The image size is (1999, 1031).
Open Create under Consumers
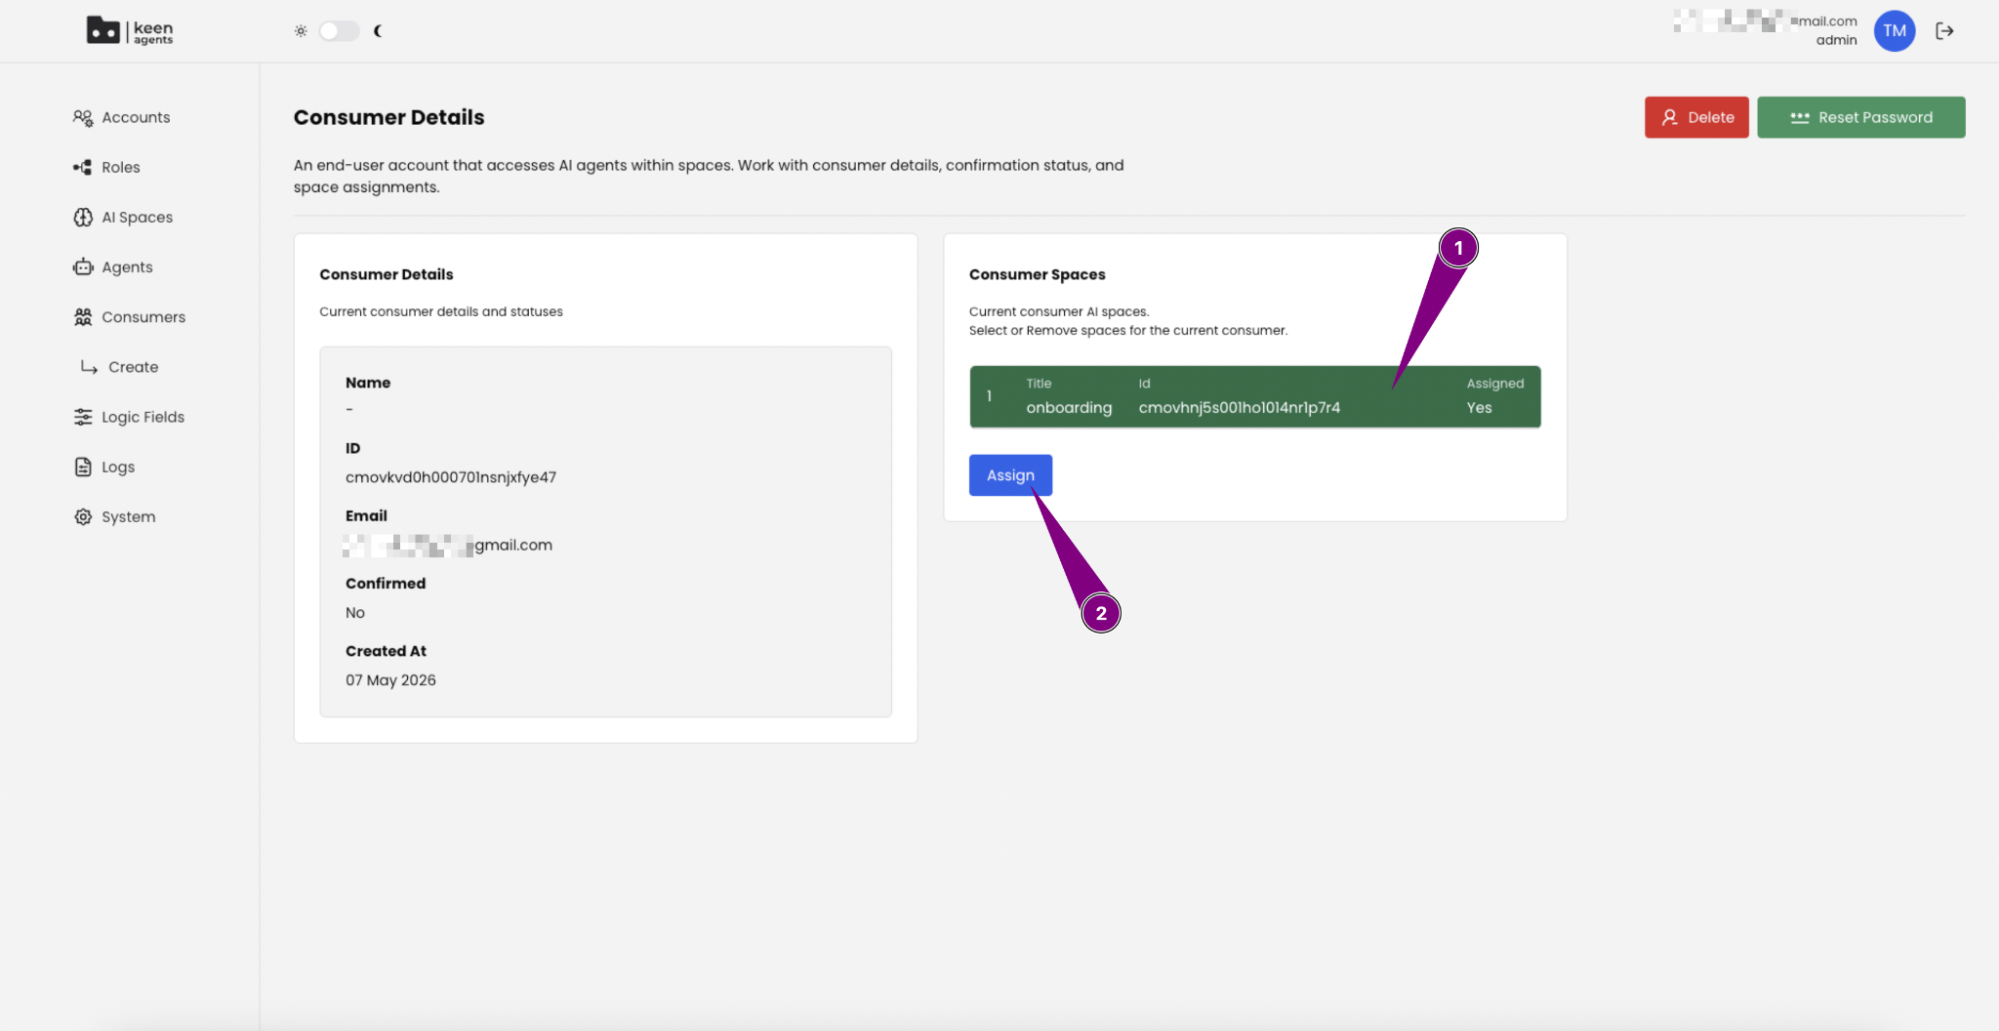click(x=133, y=367)
